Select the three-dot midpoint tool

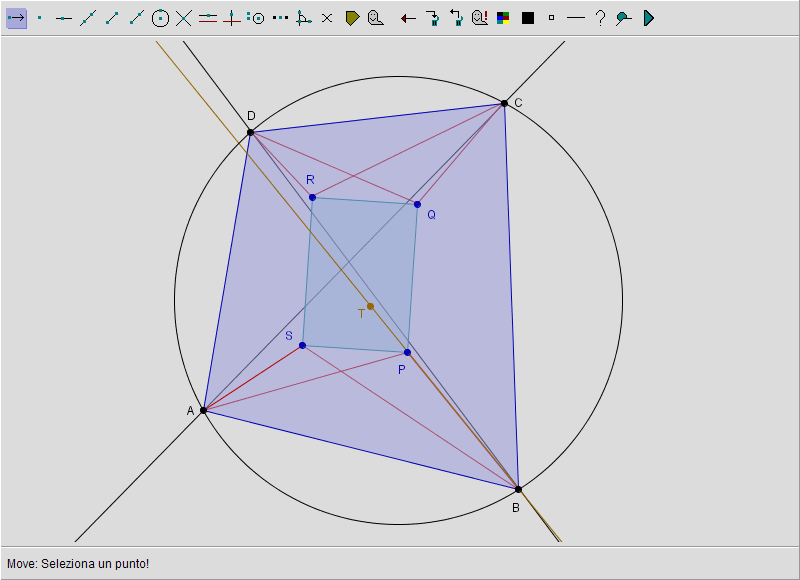coord(280,18)
